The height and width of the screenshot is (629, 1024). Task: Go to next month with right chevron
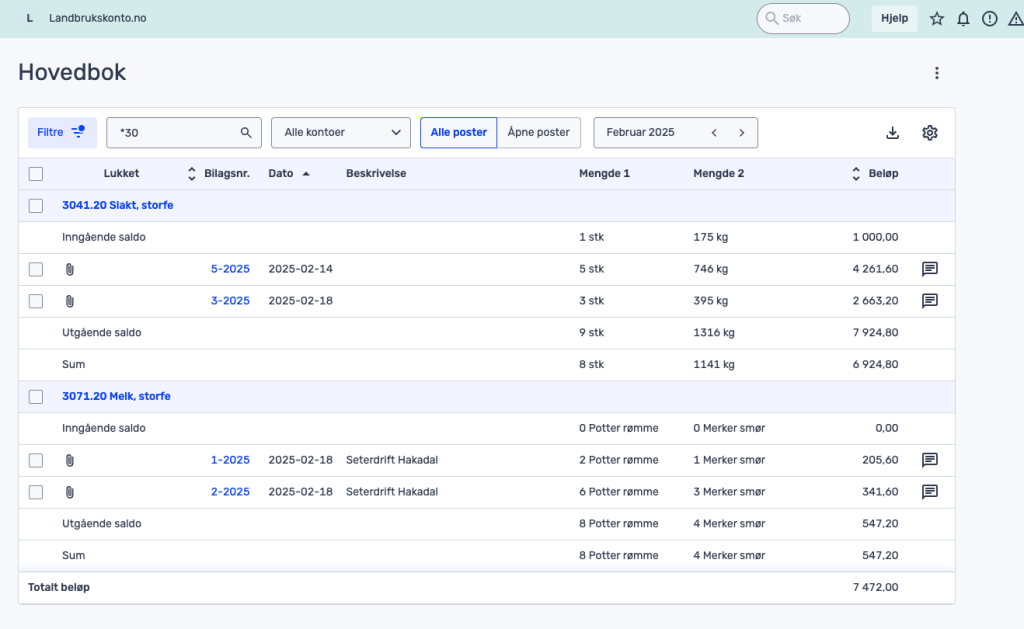pyautogui.click(x=742, y=133)
